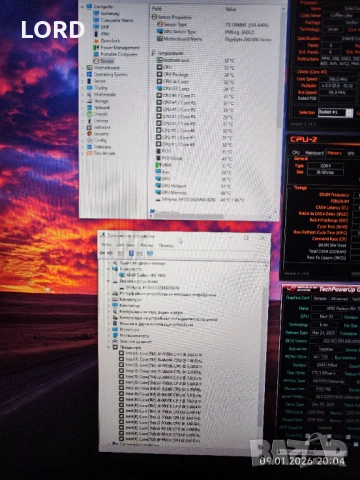Click the Server category icon

tap(89, 81)
